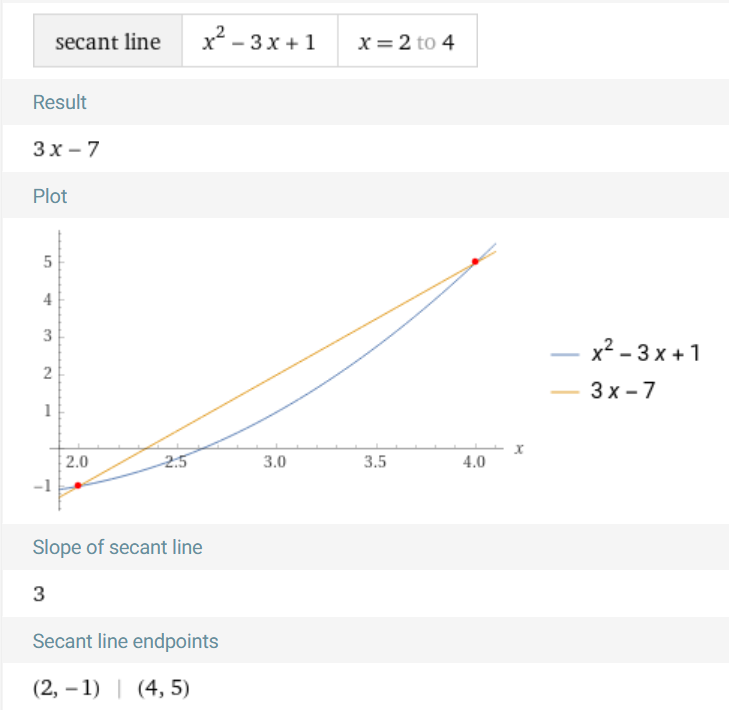Click the "Slope of secant line" heading
729x710 pixels.
pos(117,547)
